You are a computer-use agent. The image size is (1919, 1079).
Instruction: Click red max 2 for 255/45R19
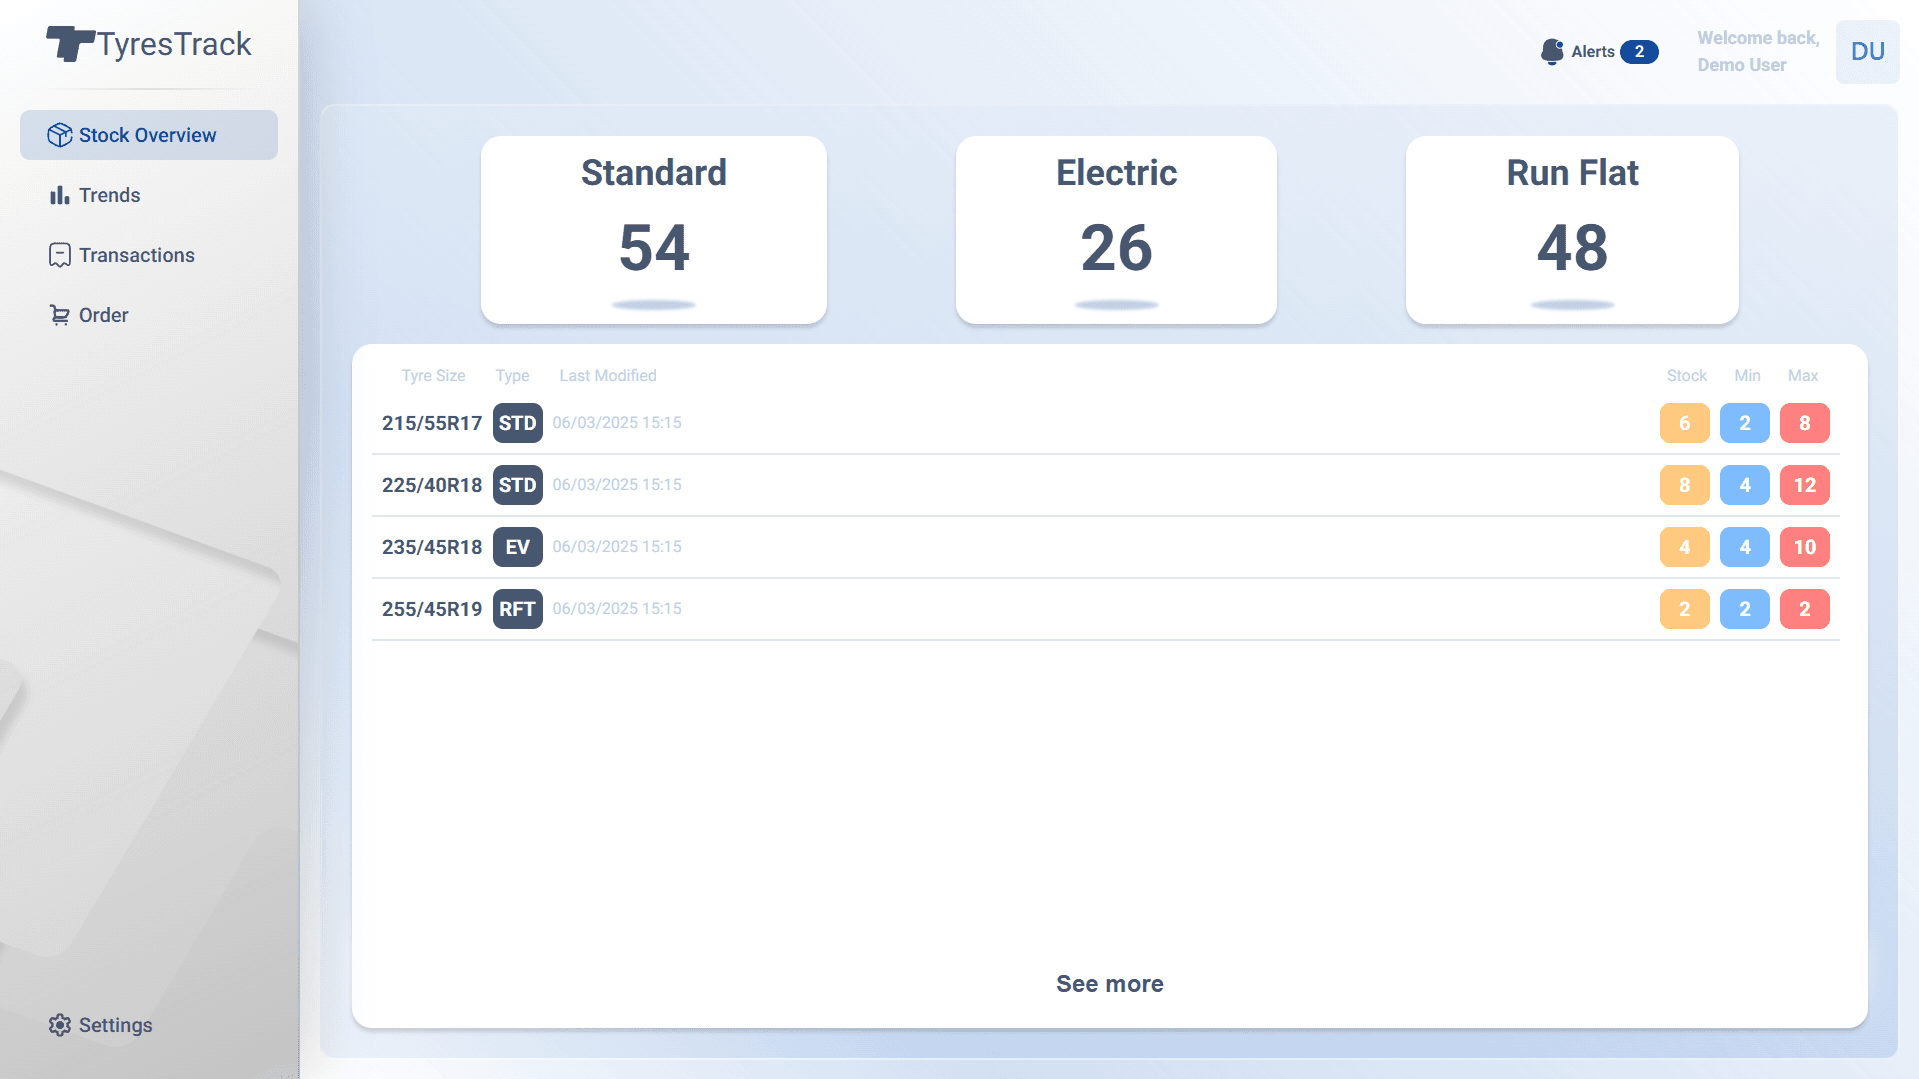coord(1805,609)
